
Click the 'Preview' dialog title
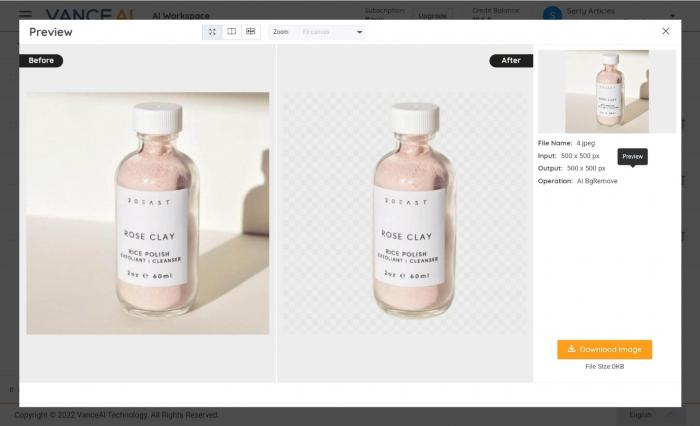pos(50,32)
